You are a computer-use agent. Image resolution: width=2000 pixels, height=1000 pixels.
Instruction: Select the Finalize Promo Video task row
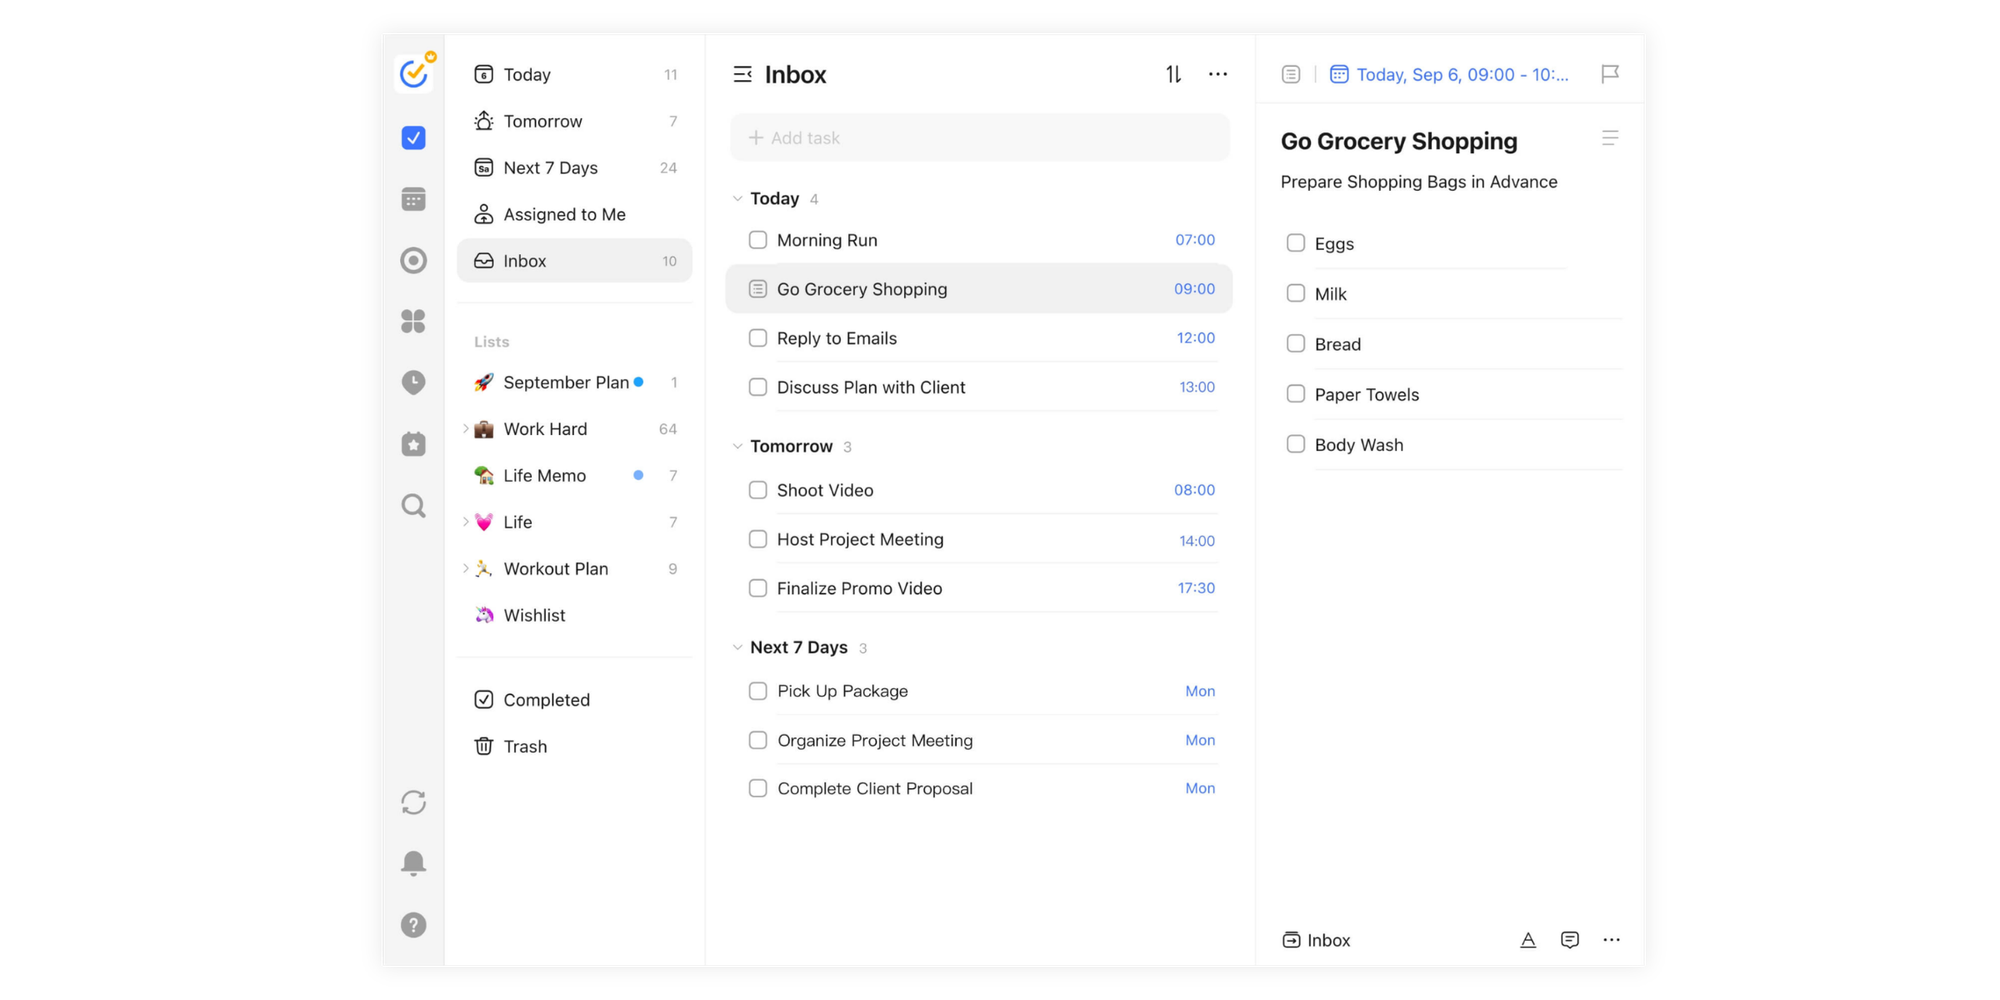[x=980, y=588]
